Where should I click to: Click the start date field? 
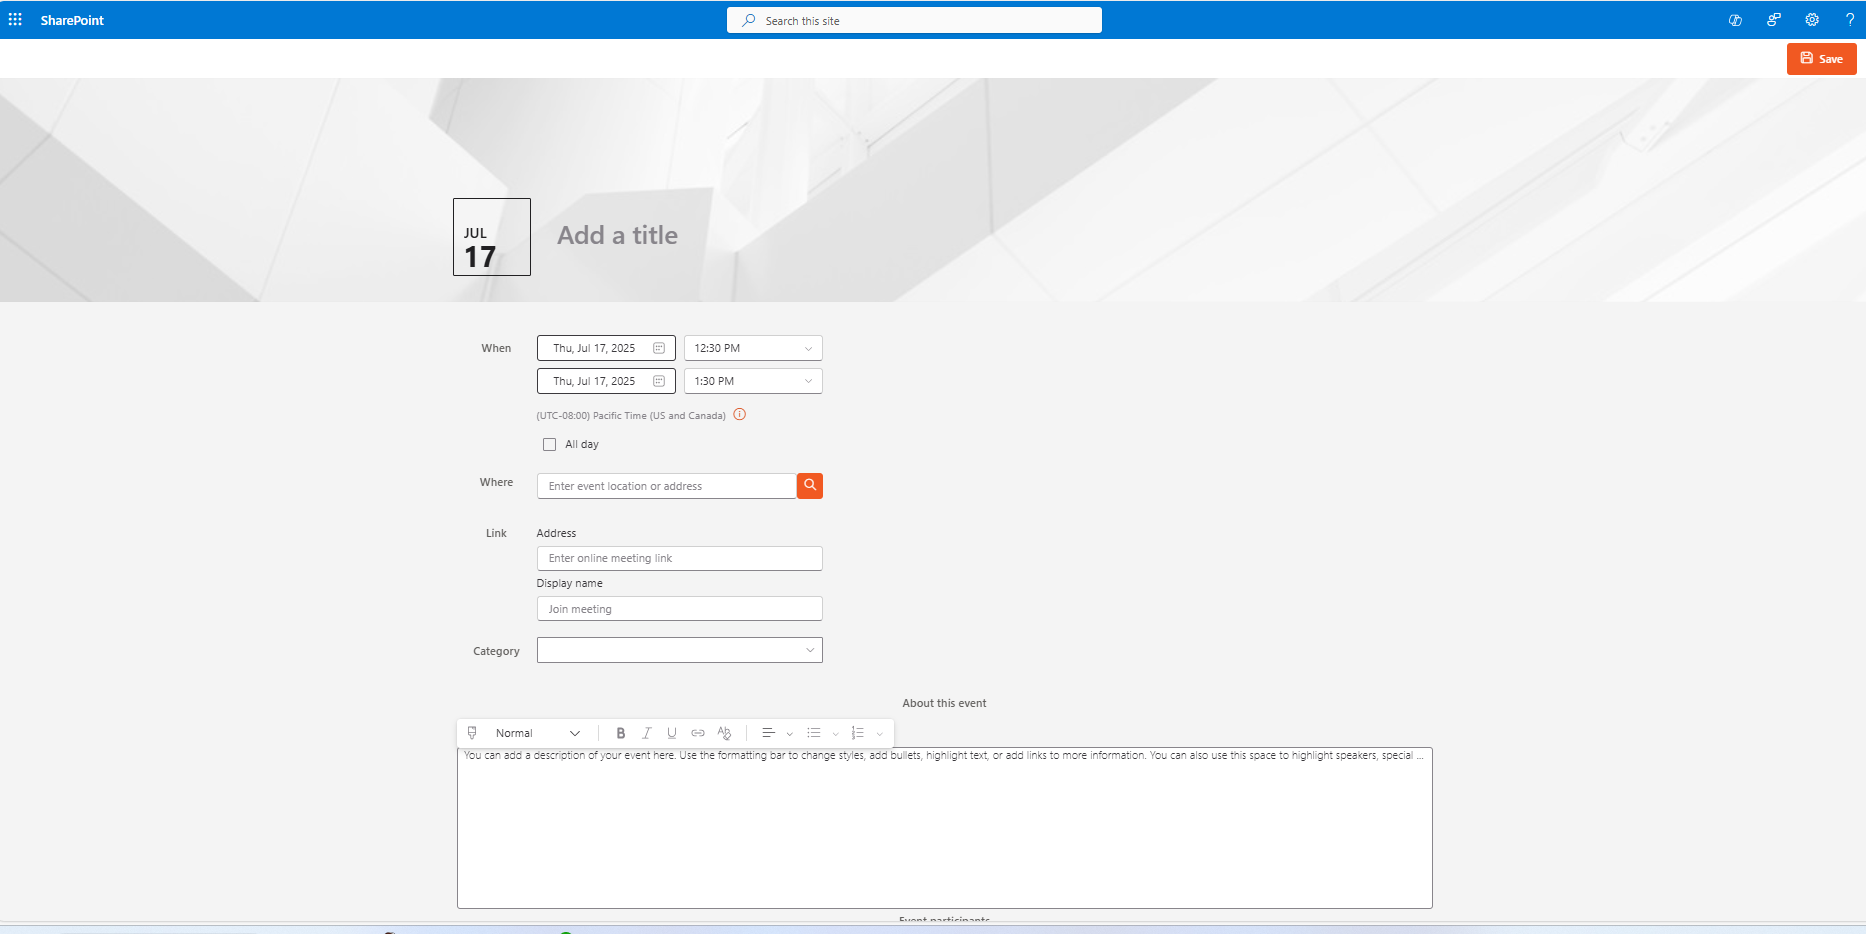[606, 348]
